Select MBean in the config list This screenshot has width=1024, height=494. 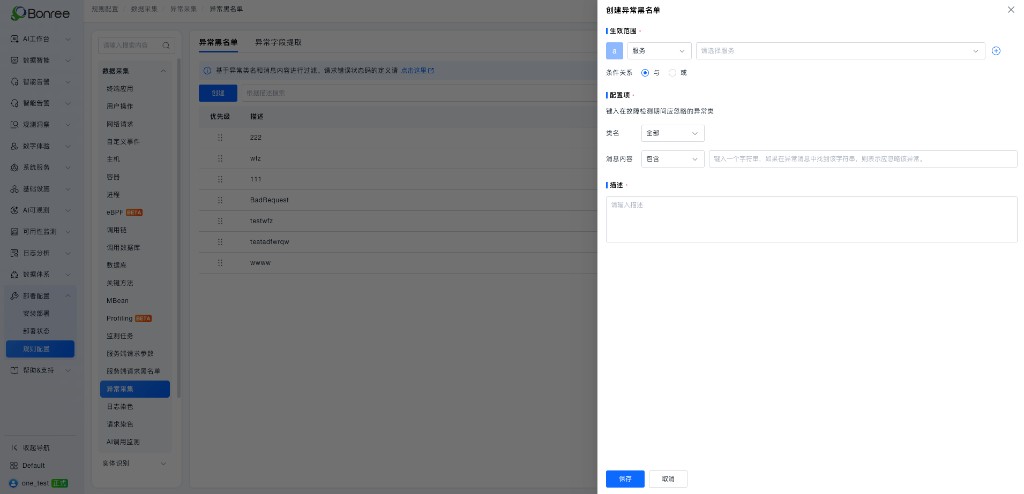[x=135, y=301]
